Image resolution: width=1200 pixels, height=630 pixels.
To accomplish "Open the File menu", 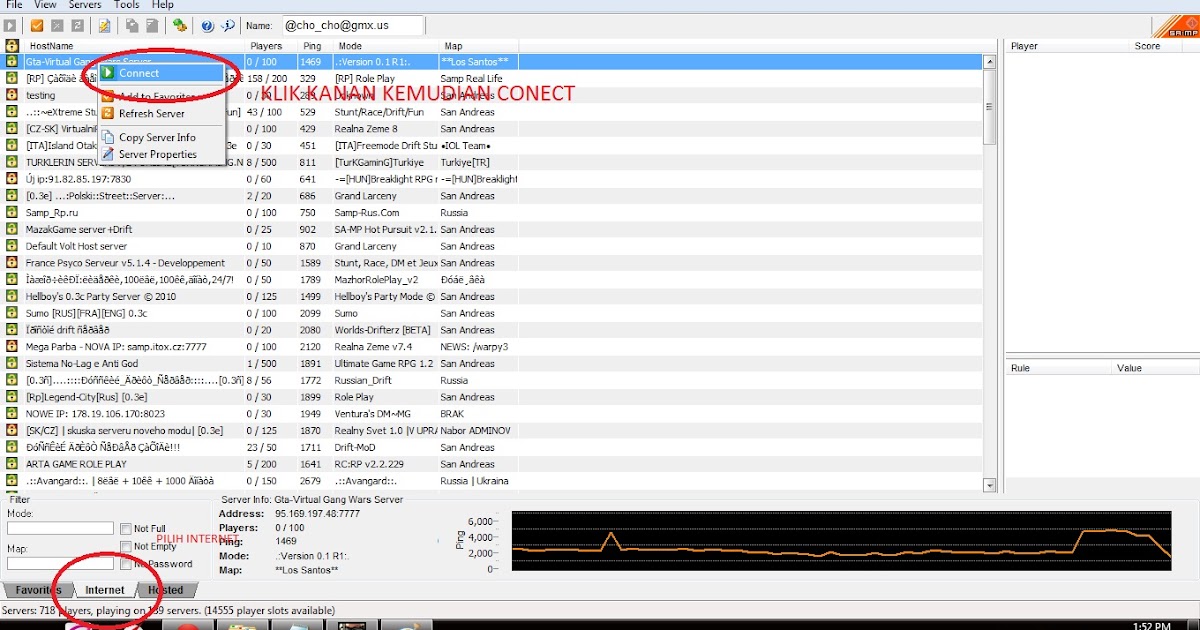I will tap(14, 5).
